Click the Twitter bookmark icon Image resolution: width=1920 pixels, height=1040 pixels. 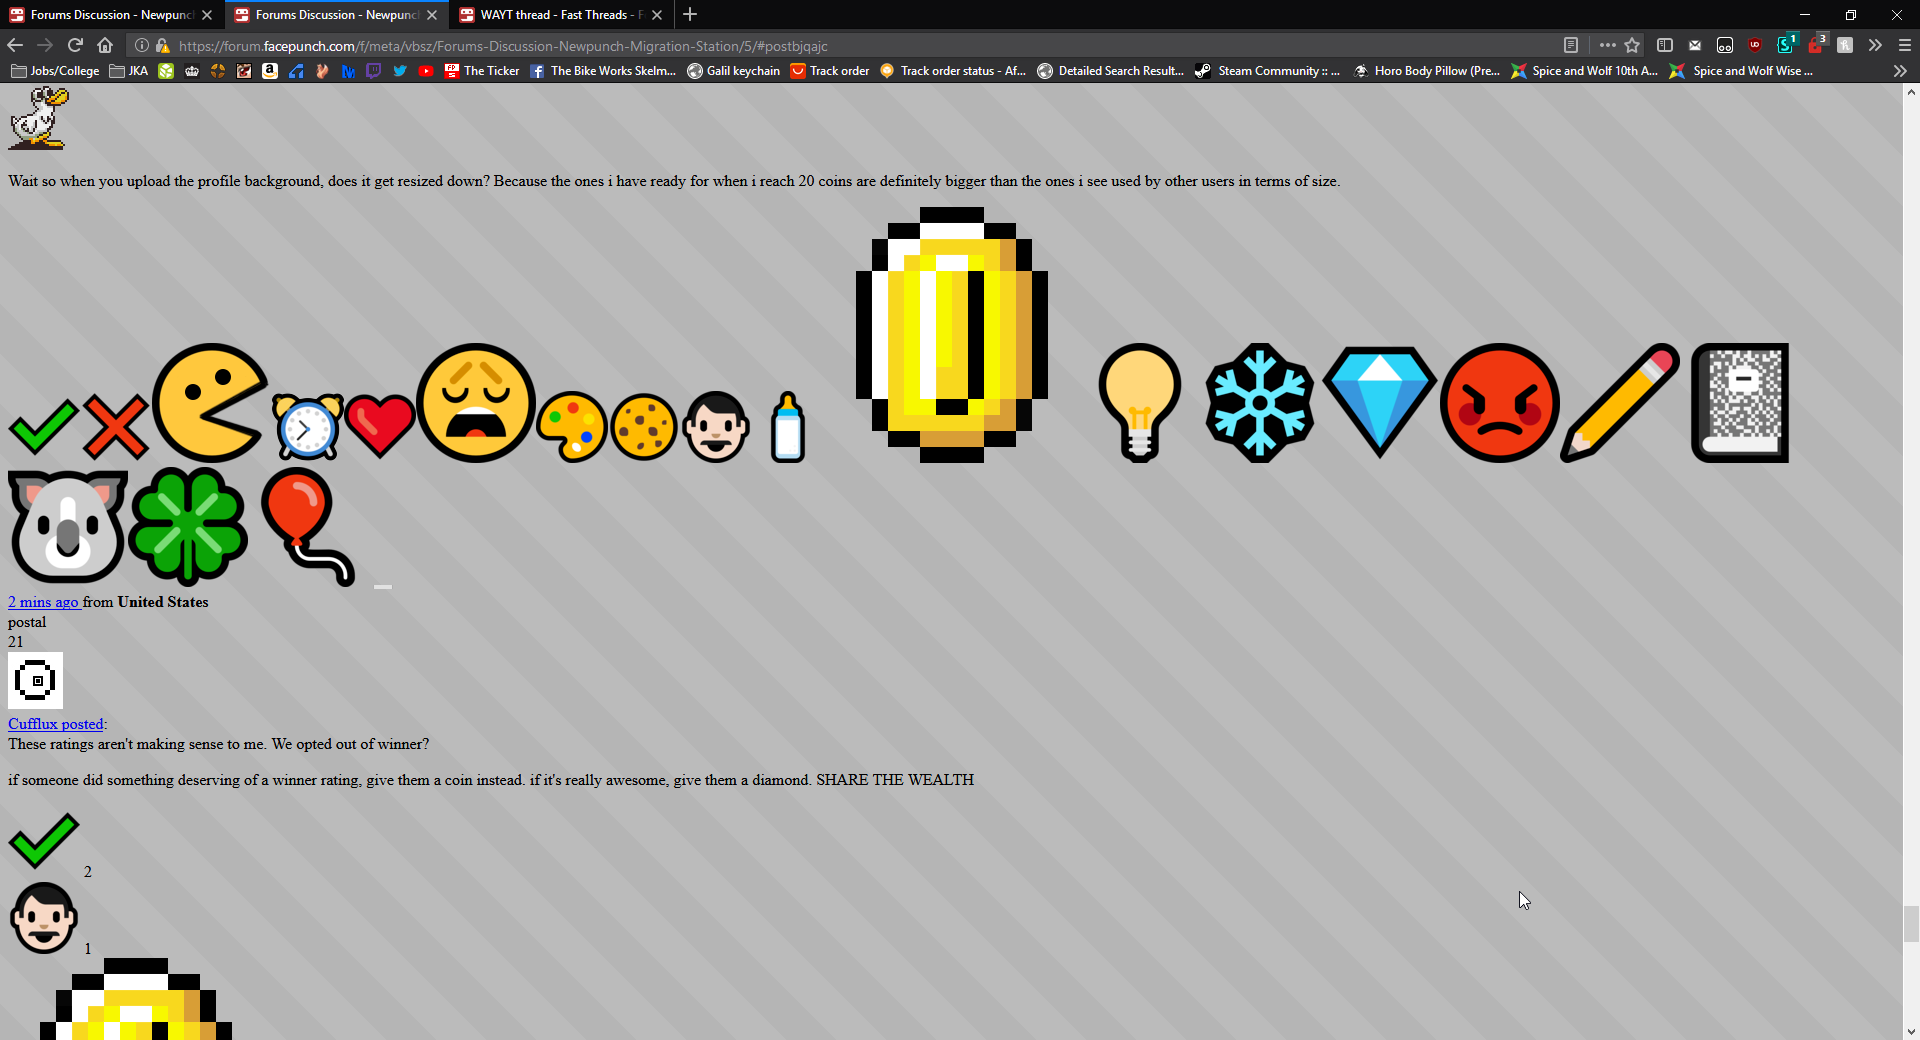tap(400, 71)
